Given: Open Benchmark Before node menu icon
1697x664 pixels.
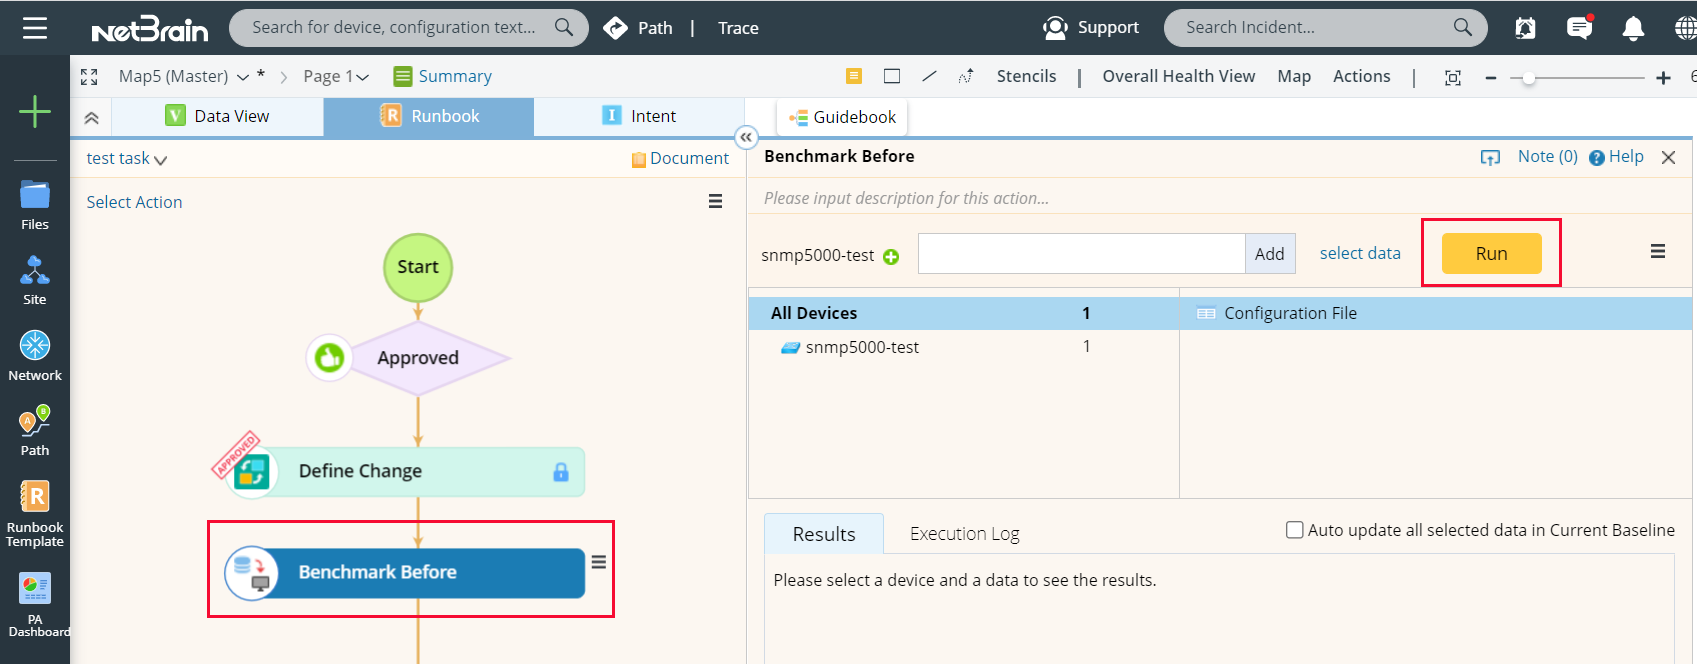Looking at the screenshot, I should point(599,562).
